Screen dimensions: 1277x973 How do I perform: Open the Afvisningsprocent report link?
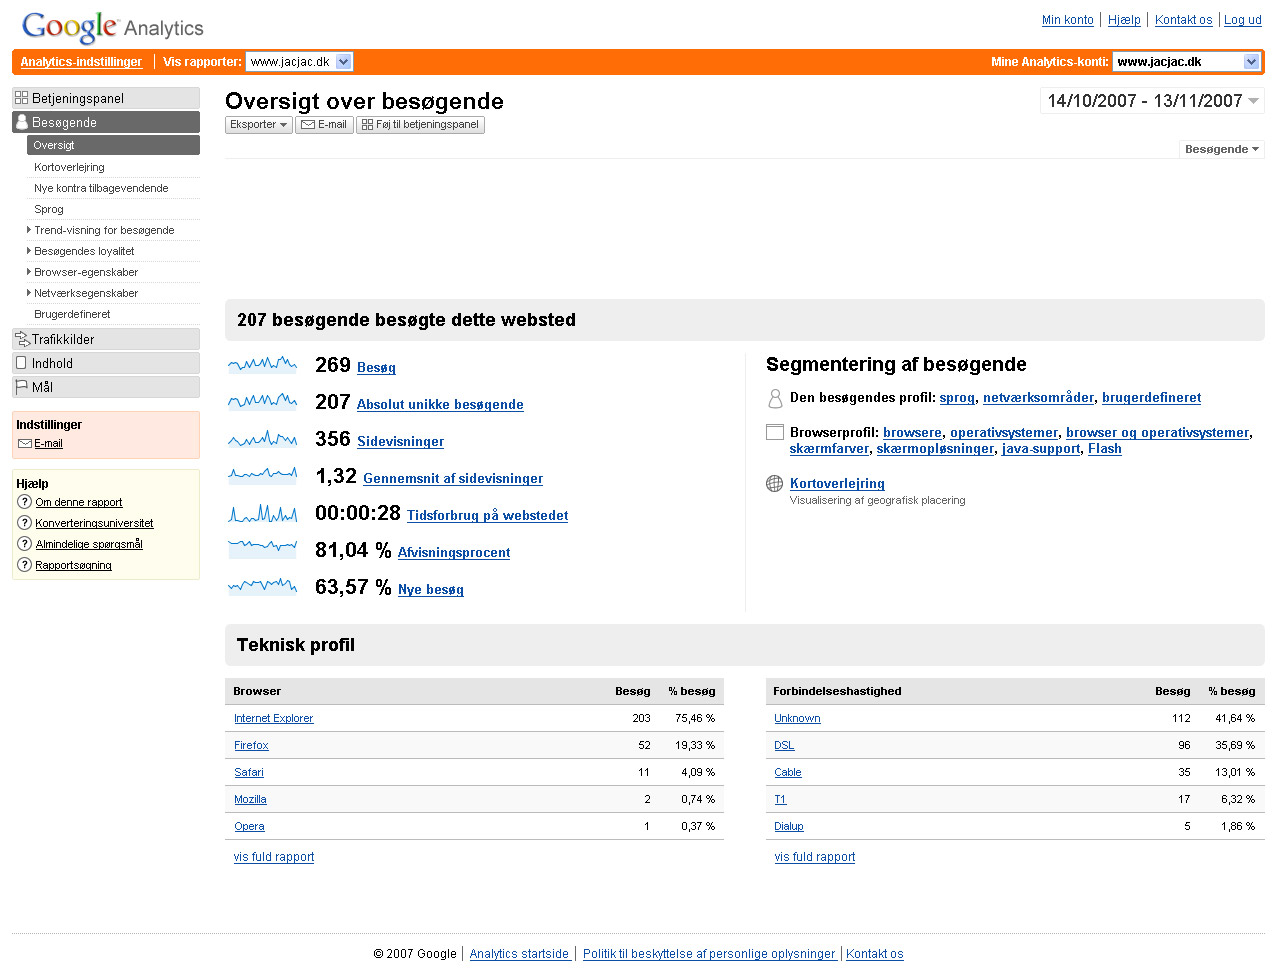pyautogui.click(x=453, y=553)
